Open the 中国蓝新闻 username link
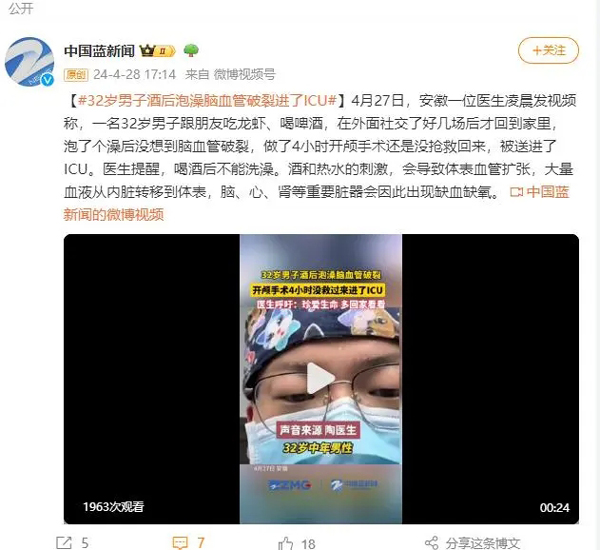Viewport: 600px width, 550px height. click(99, 51)
